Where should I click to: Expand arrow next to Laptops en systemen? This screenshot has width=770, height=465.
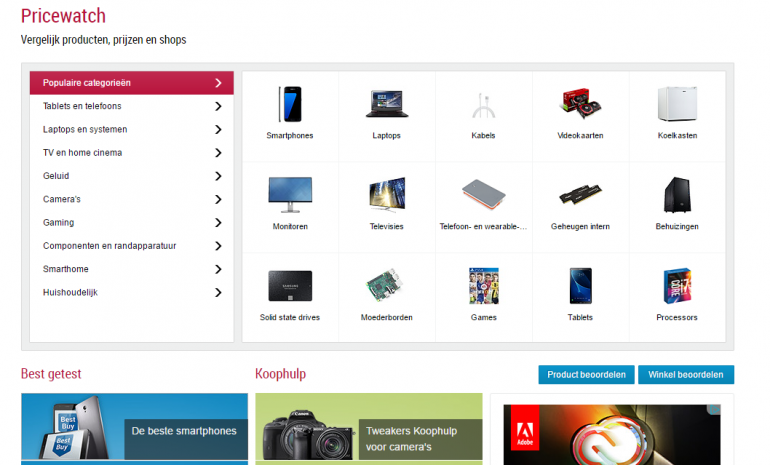click(x=219, y=130)
